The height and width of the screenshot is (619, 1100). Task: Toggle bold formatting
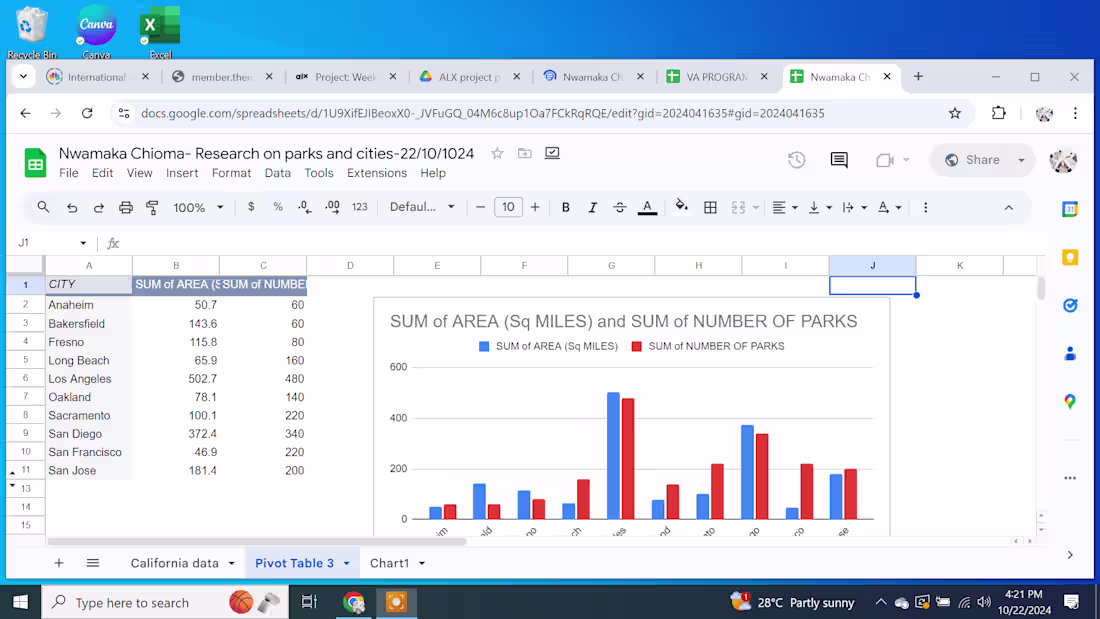pos(566,207)
